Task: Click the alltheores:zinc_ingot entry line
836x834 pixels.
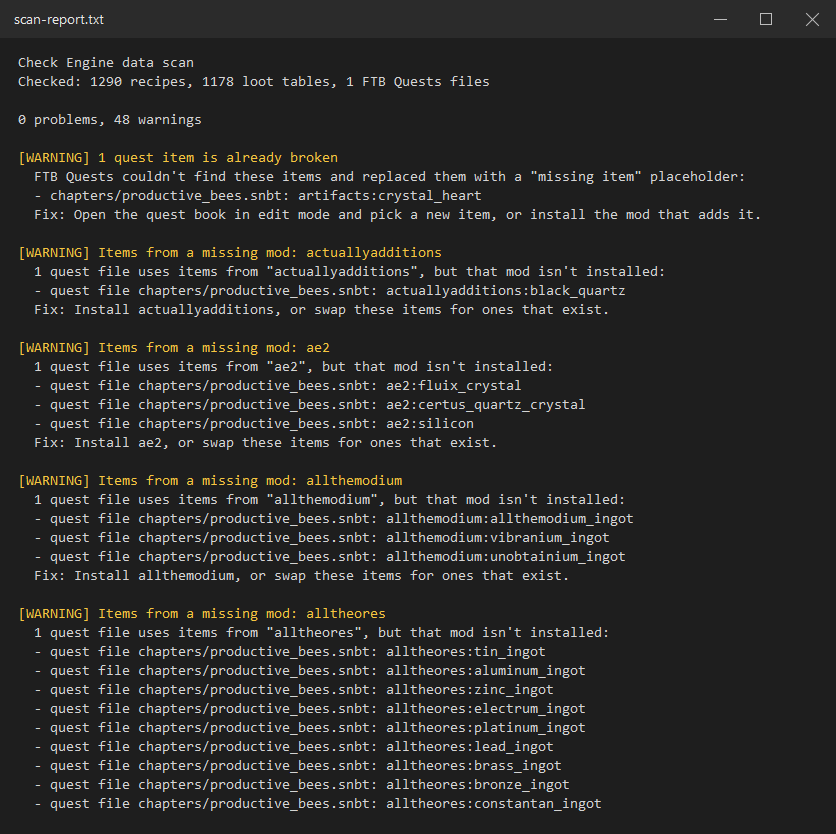Action: coord(293,690)
